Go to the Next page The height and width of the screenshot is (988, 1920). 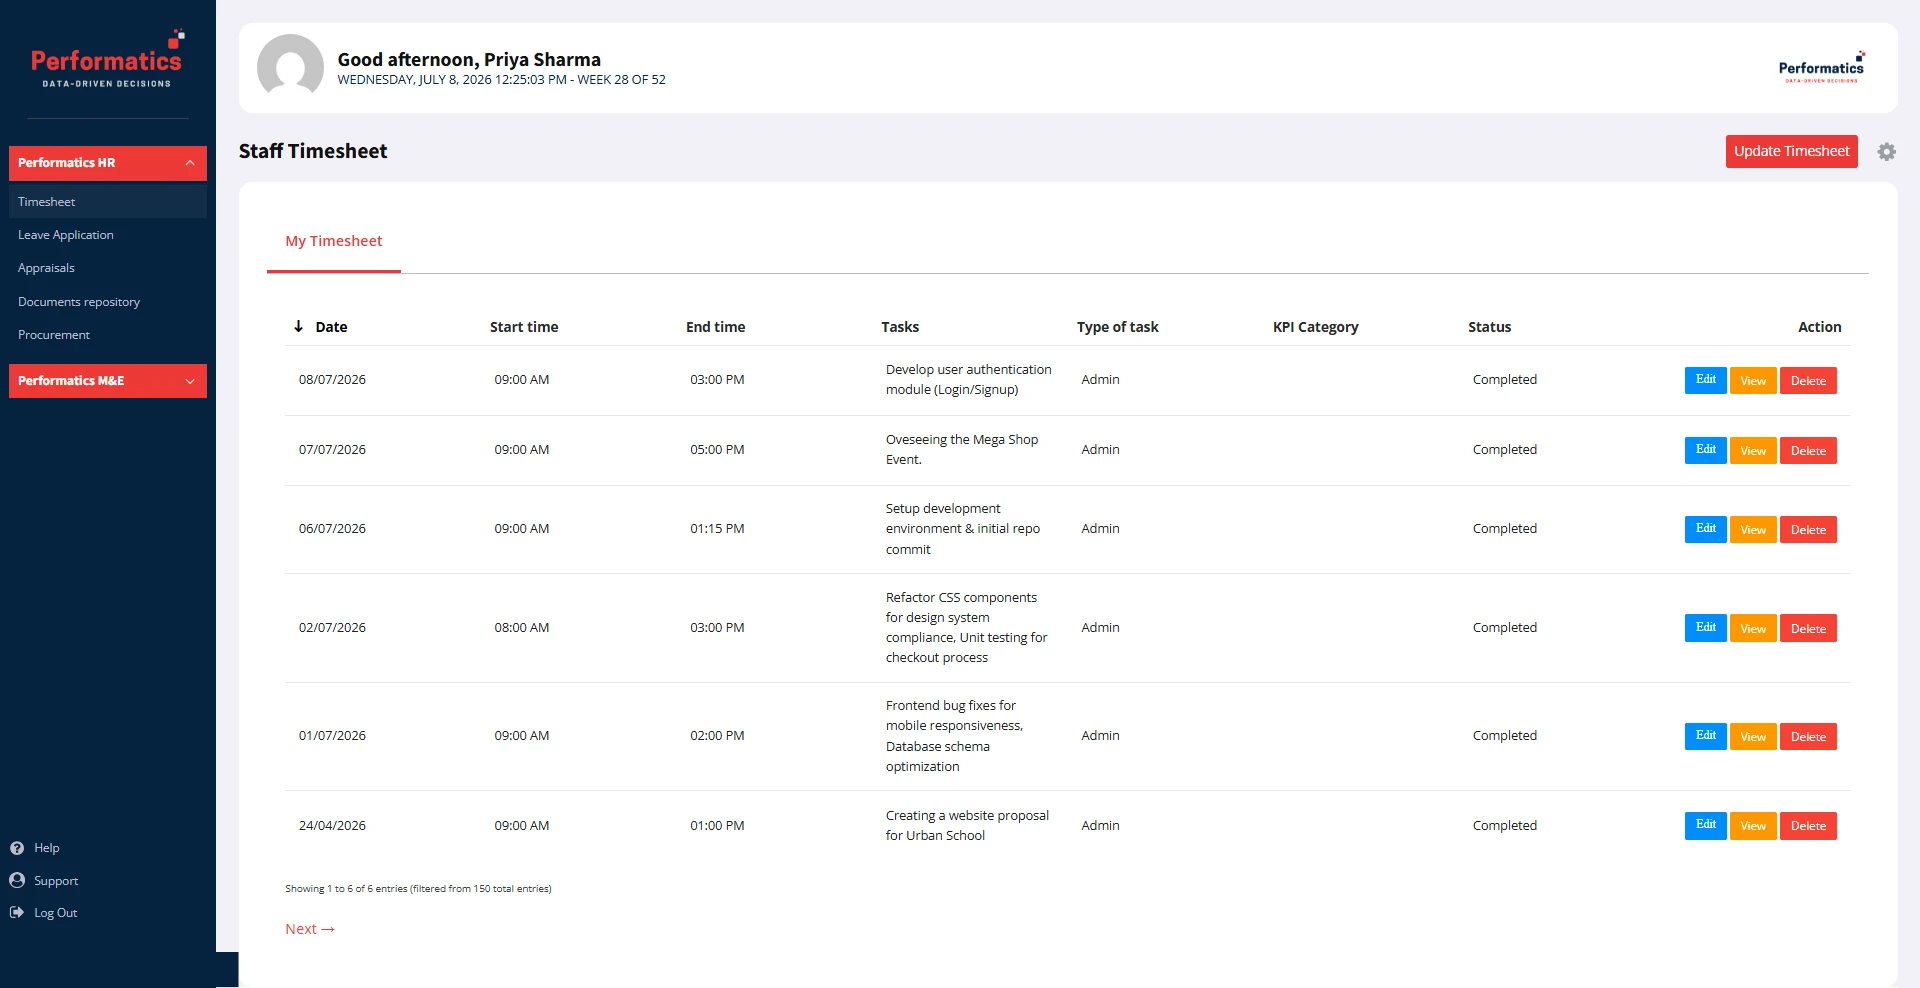pos(310,929)
